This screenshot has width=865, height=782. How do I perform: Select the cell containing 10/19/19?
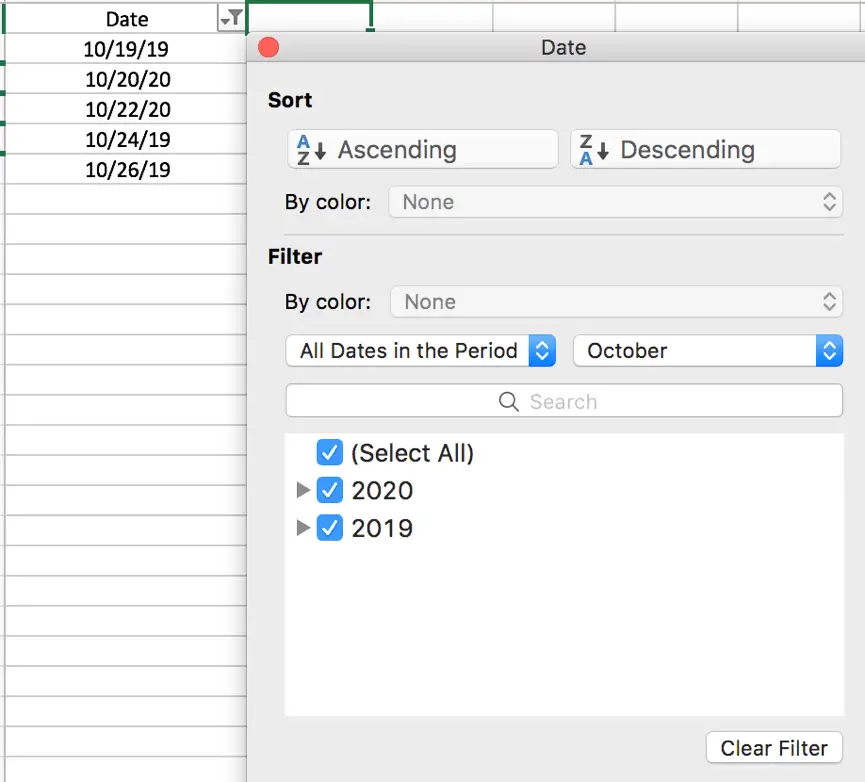(127, 49)
